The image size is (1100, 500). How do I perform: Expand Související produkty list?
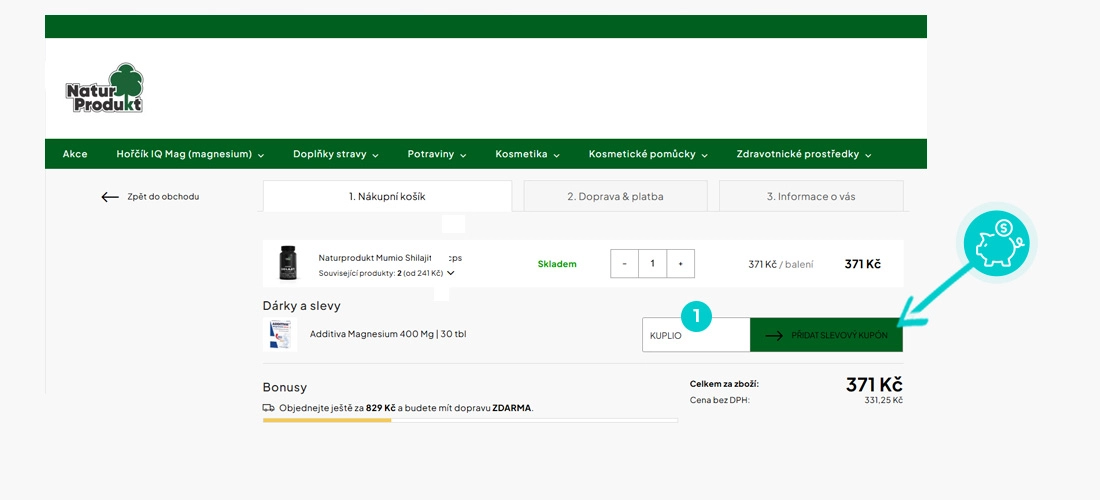point(387,273)
